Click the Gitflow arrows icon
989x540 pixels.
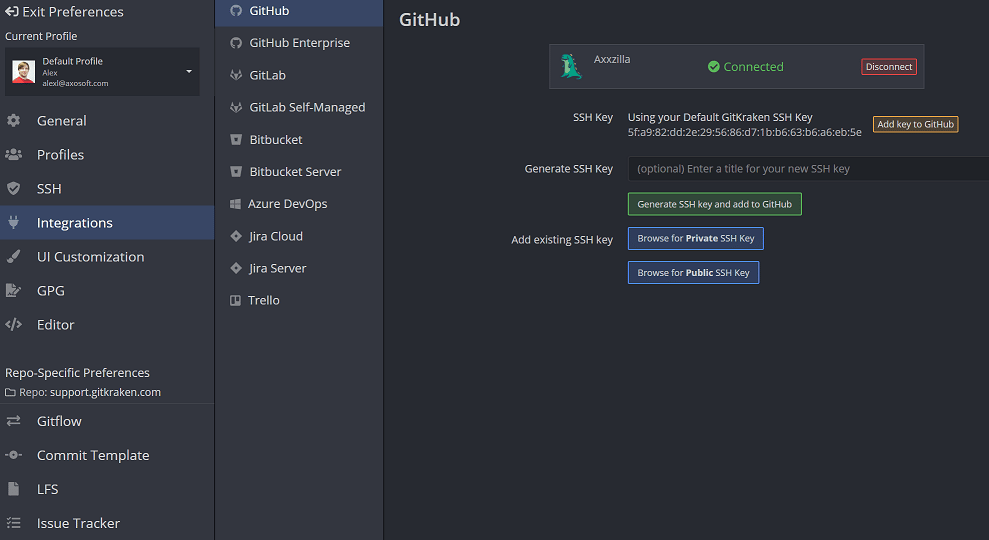14,422
